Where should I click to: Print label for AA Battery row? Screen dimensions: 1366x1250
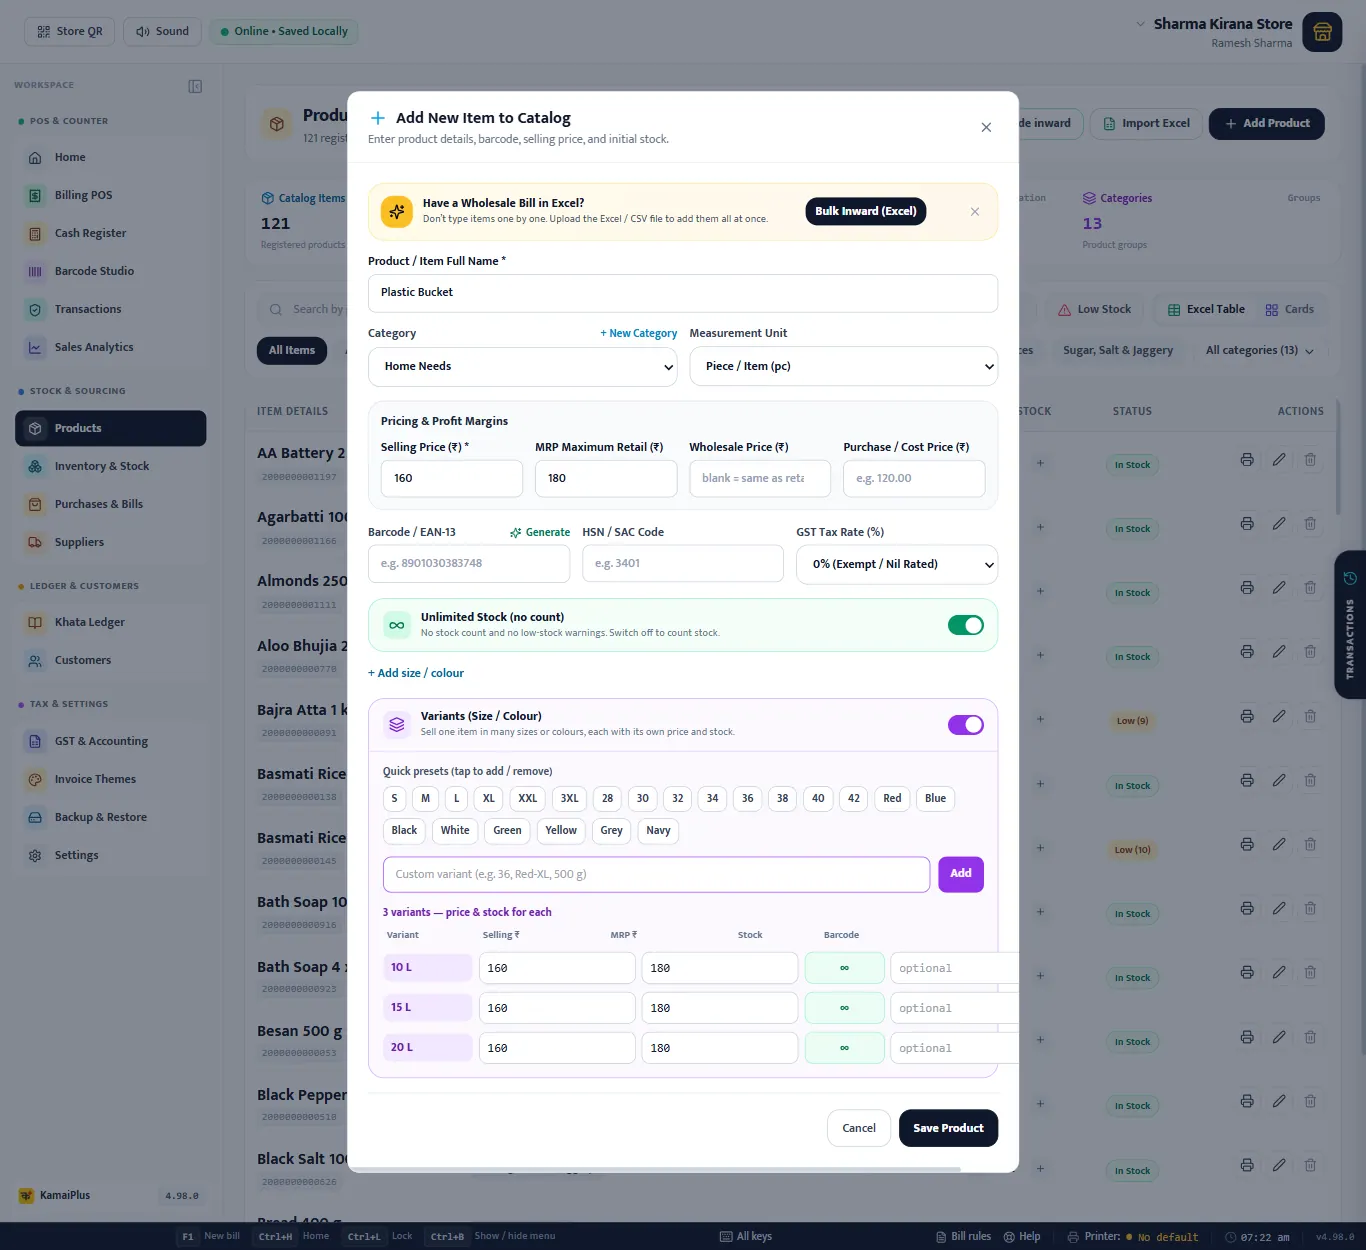pyautogui.click(x=1247, y=460)
